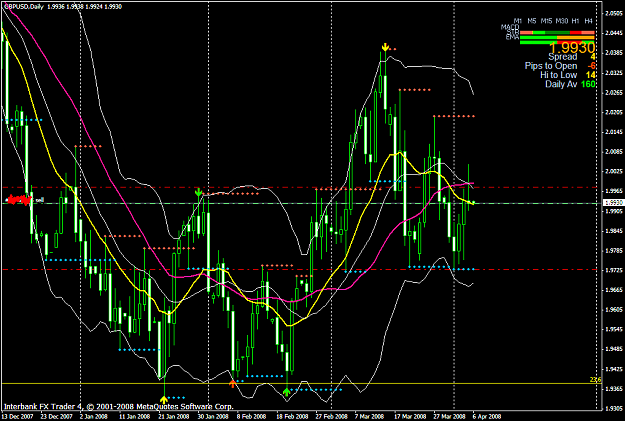This screenshot has width=625, height=421.
Task: Click the 1.9605 price axis label
Action: click(613, 309)
